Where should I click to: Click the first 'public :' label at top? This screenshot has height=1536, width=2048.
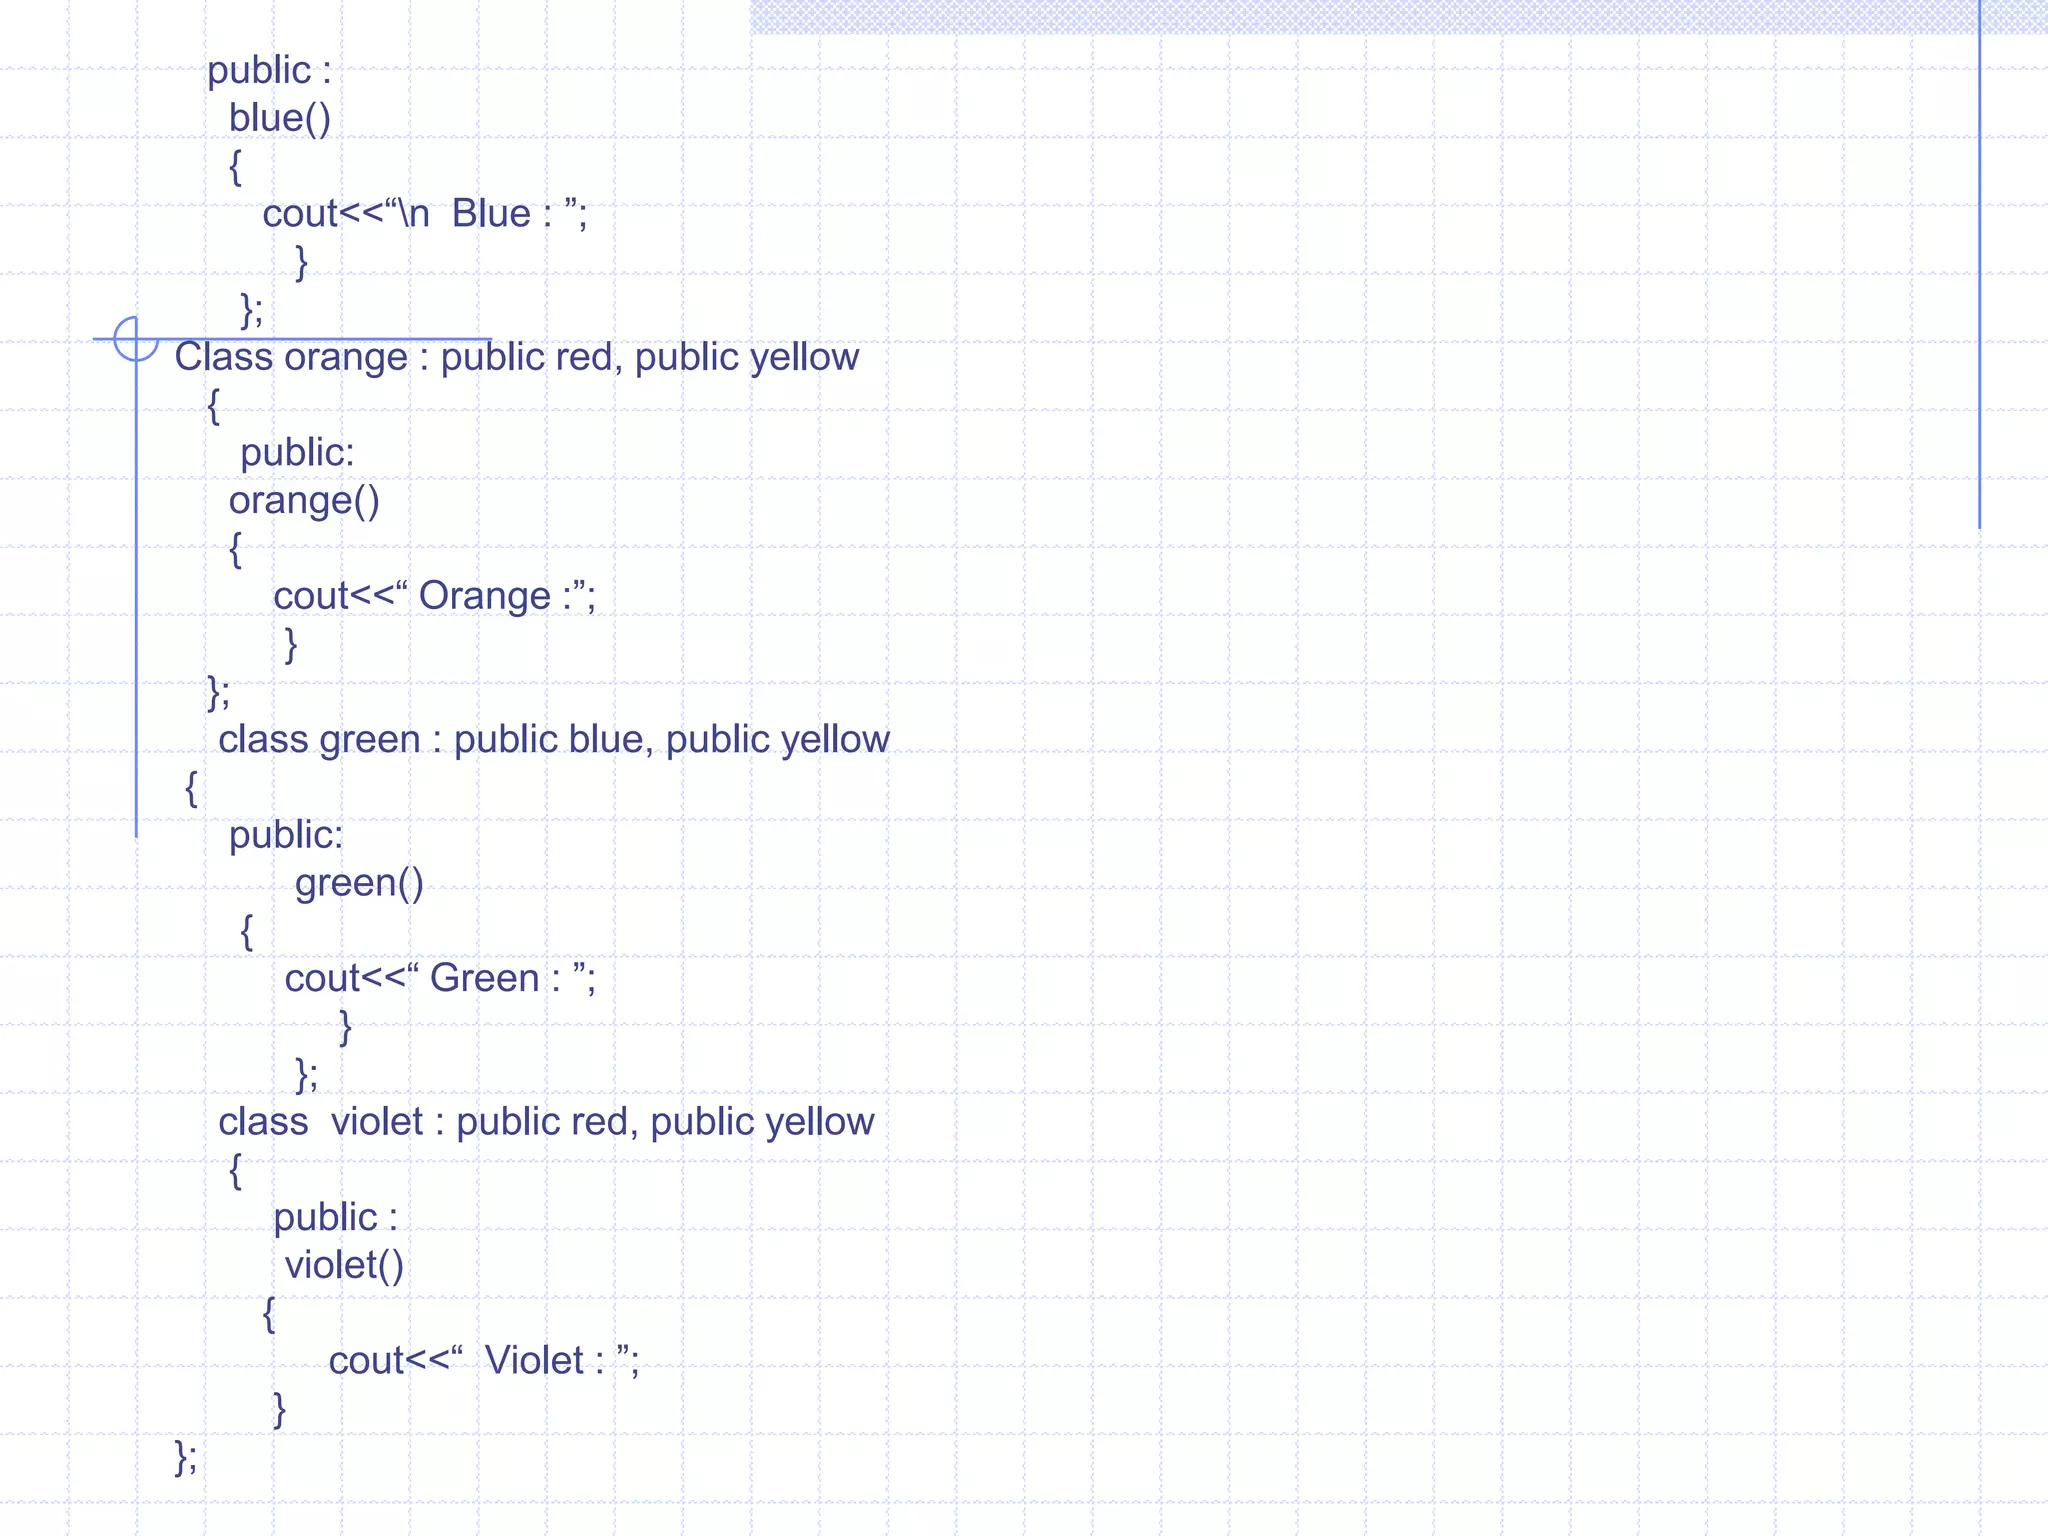coord(268,71)
